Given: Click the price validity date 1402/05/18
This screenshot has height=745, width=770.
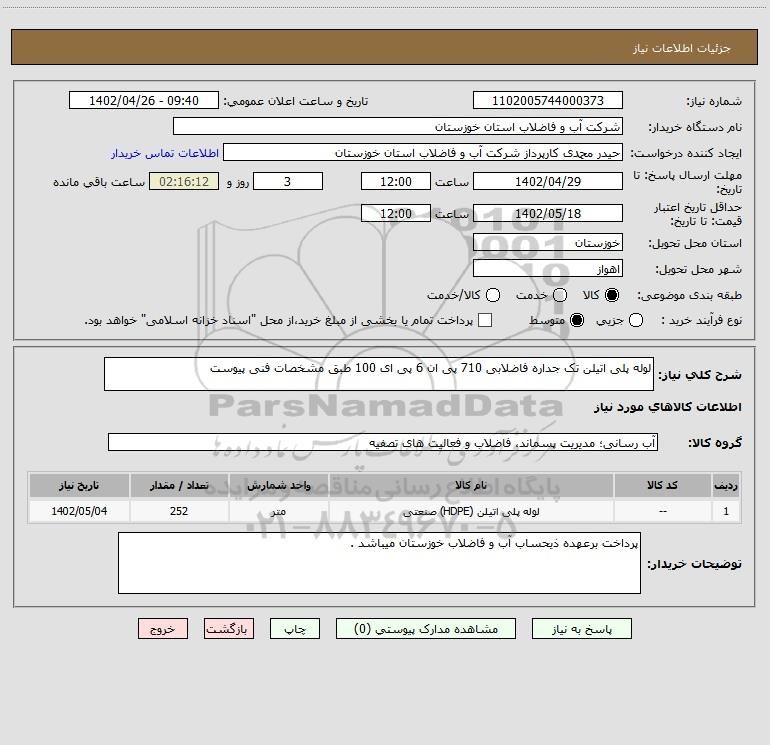Looking at the screenshot, I should [548, 213].
